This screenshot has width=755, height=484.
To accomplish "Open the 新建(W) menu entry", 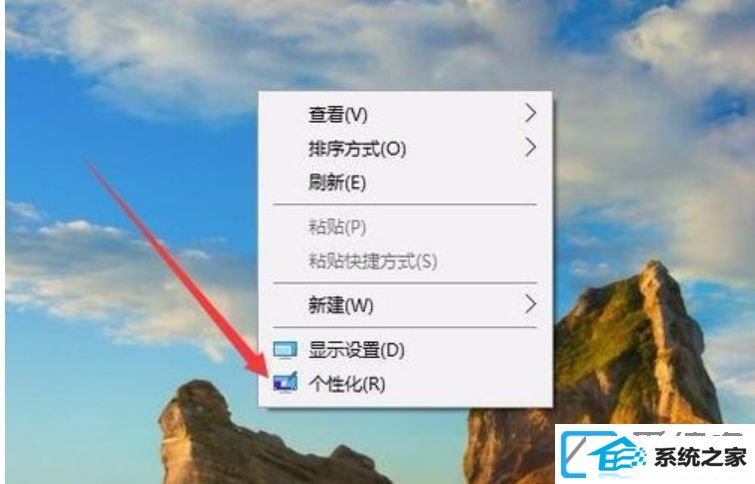I will click(x=405, y=305).
